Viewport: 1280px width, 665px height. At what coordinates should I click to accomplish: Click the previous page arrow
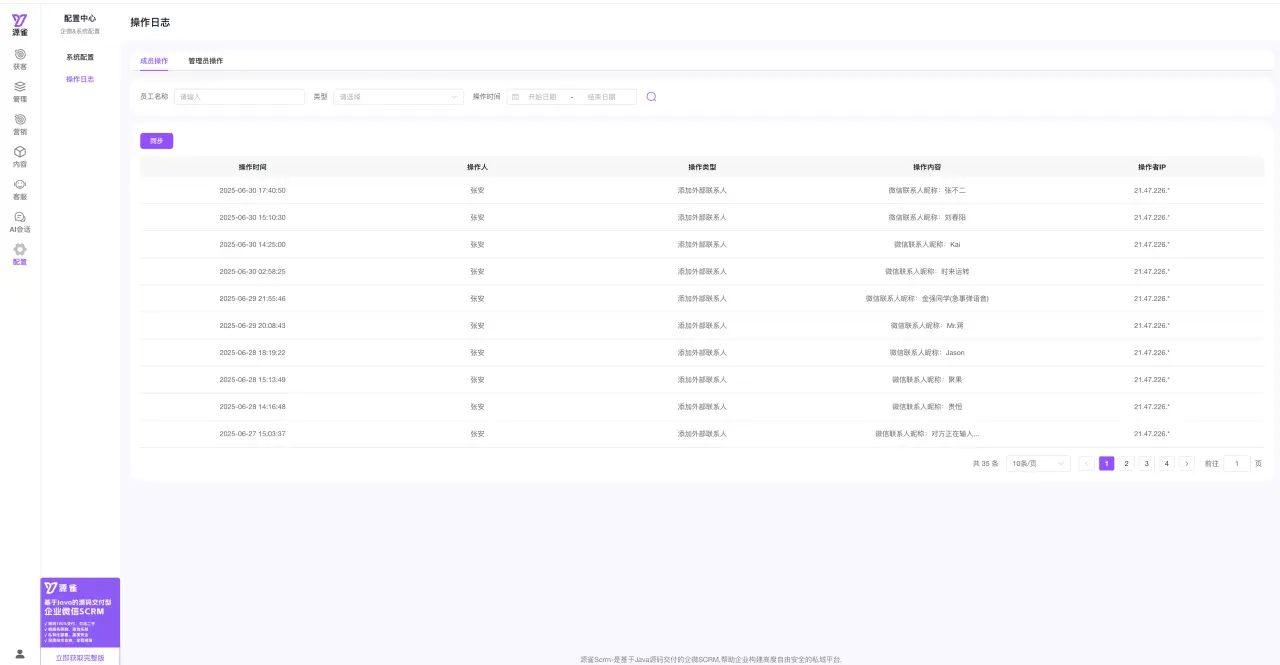click(1087, 464)
